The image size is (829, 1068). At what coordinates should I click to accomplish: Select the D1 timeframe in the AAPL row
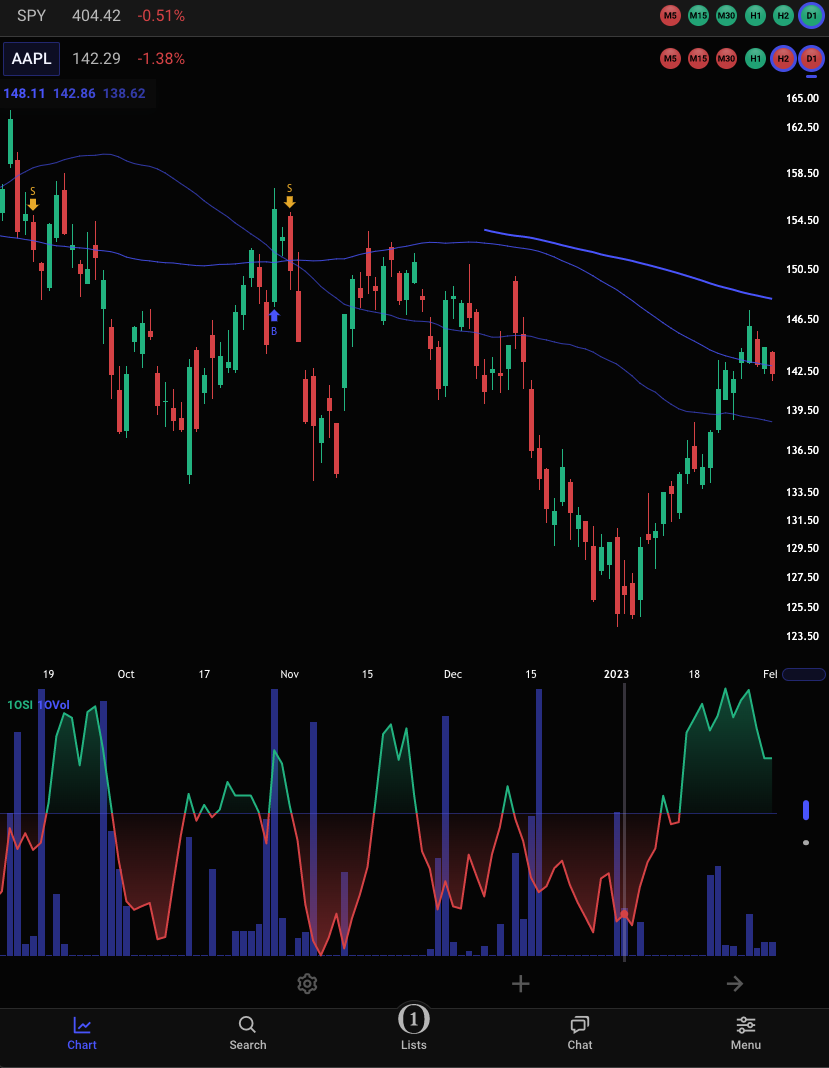(811, 59)
